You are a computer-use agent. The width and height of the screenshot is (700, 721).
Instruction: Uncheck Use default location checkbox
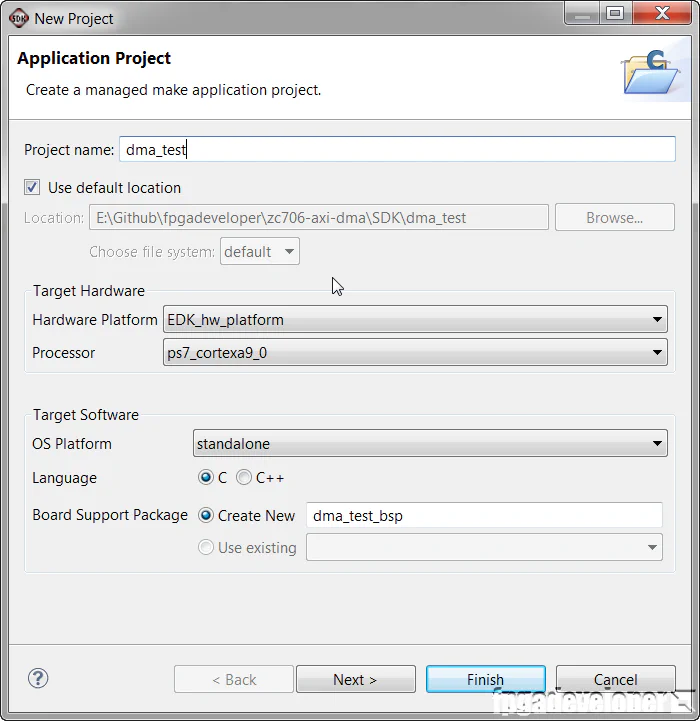click(x=32, y=187)
